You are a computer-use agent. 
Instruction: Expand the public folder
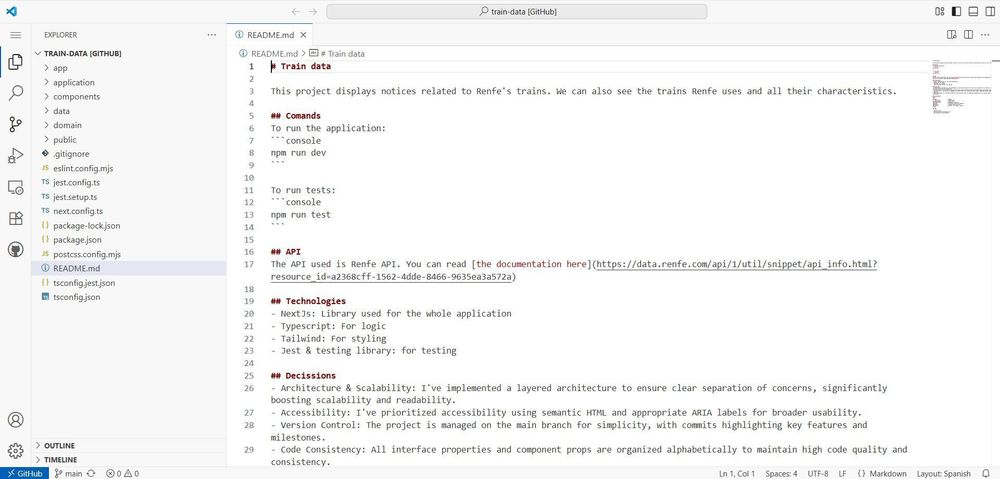coord(128,140)
